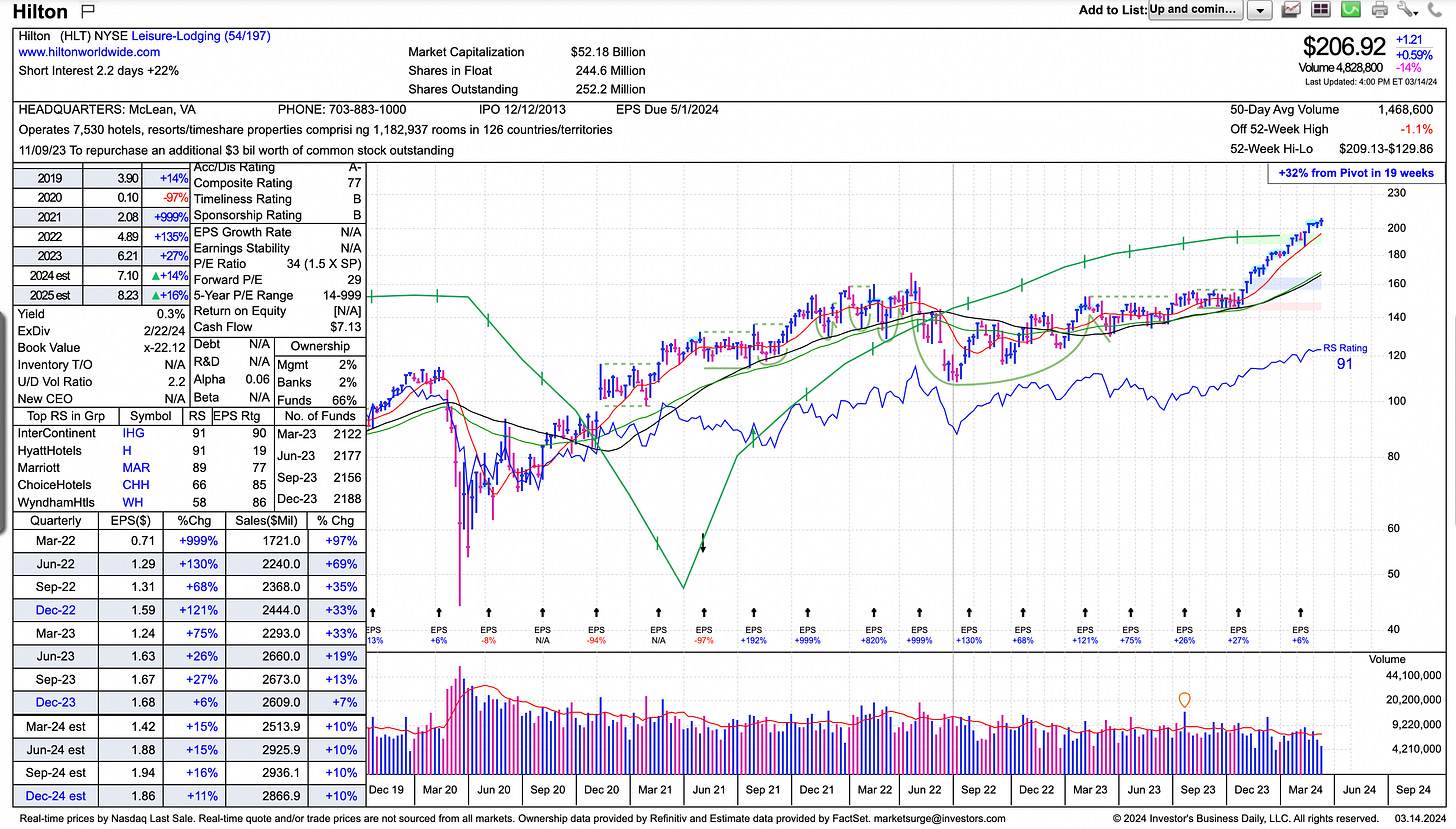This screenshot has height=829, width=1456.
Task: Click the EPS +999% marker under Dec 21
Action: [x=809, y=634]
